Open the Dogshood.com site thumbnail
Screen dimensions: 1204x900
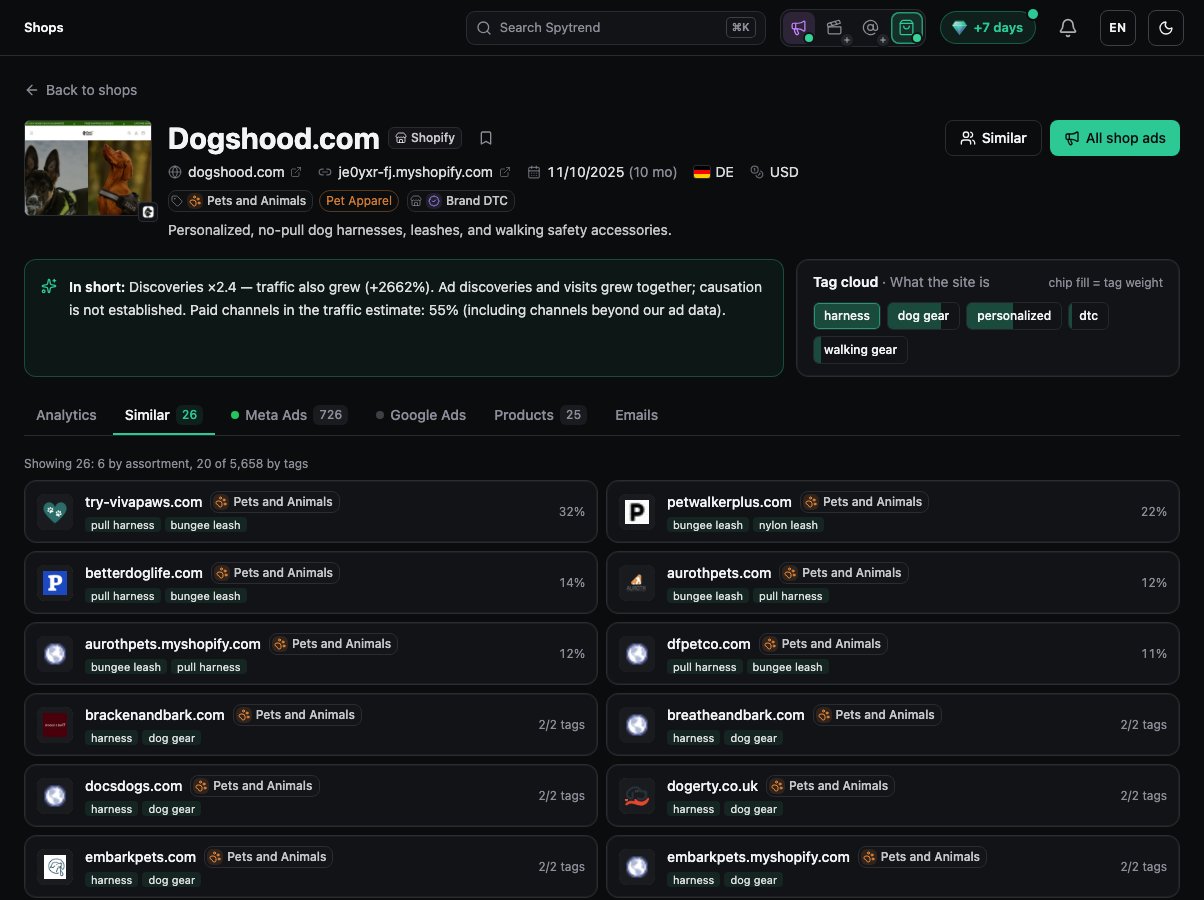(88, 168)
